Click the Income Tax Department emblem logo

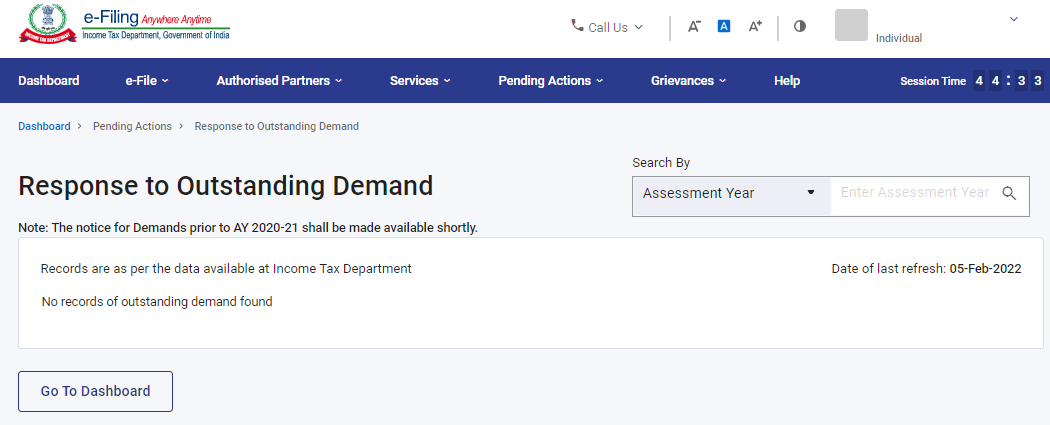(46, 24)
